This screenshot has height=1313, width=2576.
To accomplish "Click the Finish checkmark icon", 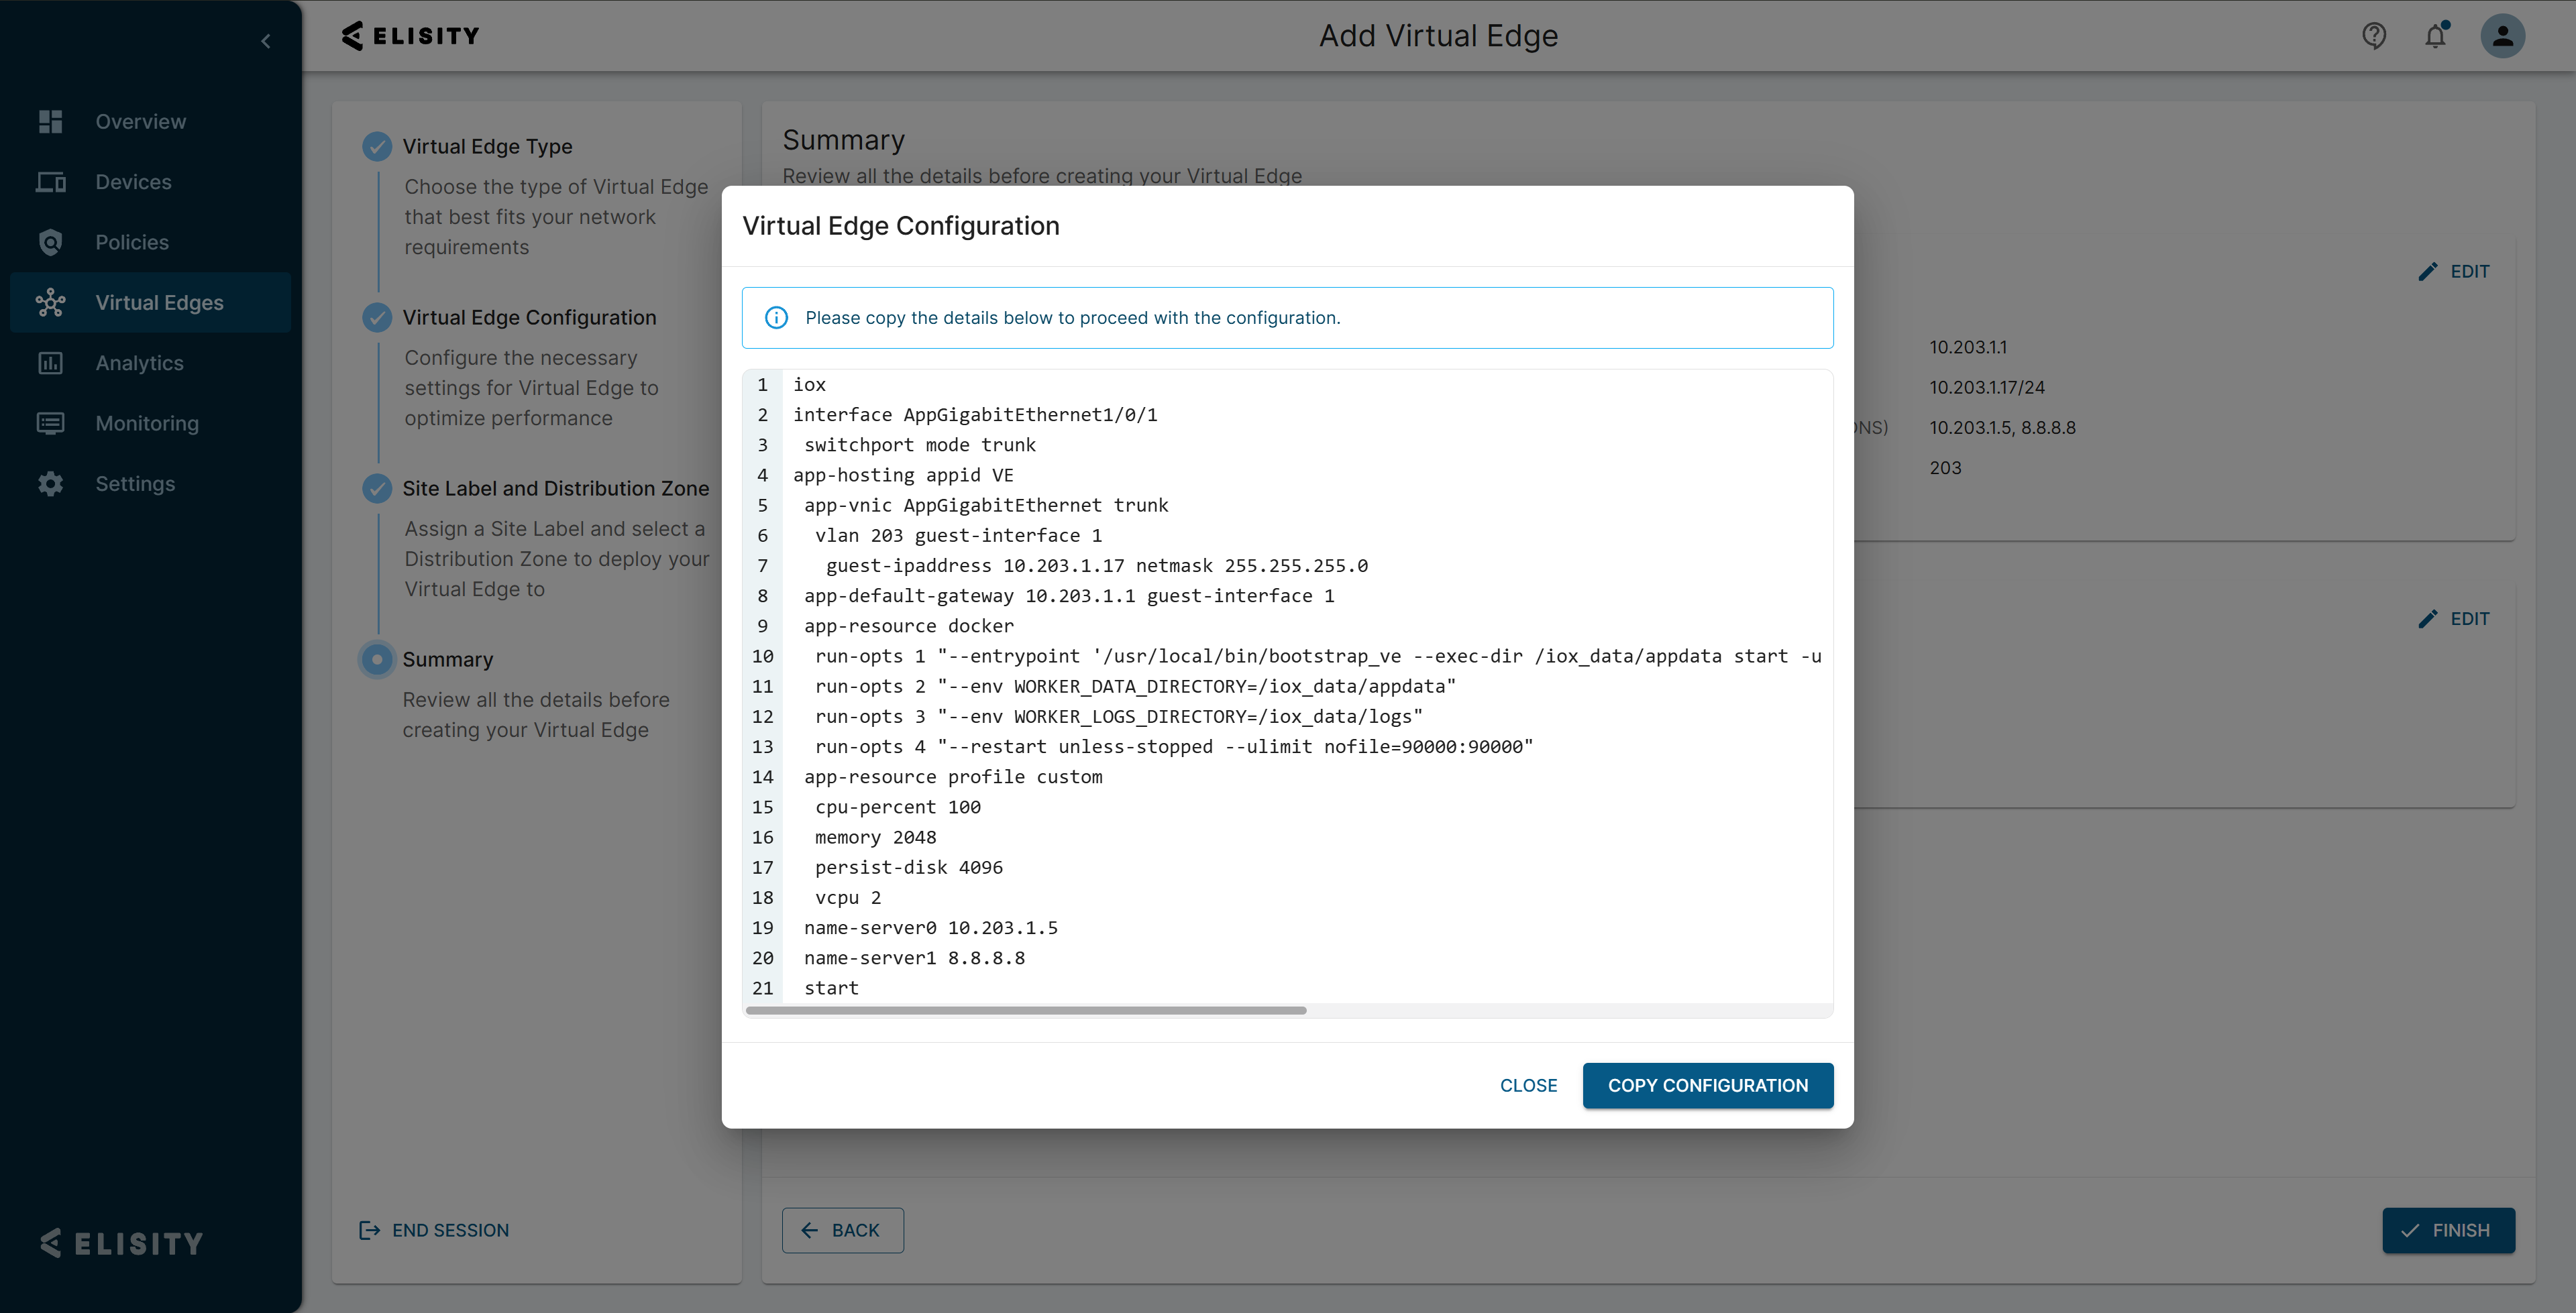I will click(2410, 1230).
